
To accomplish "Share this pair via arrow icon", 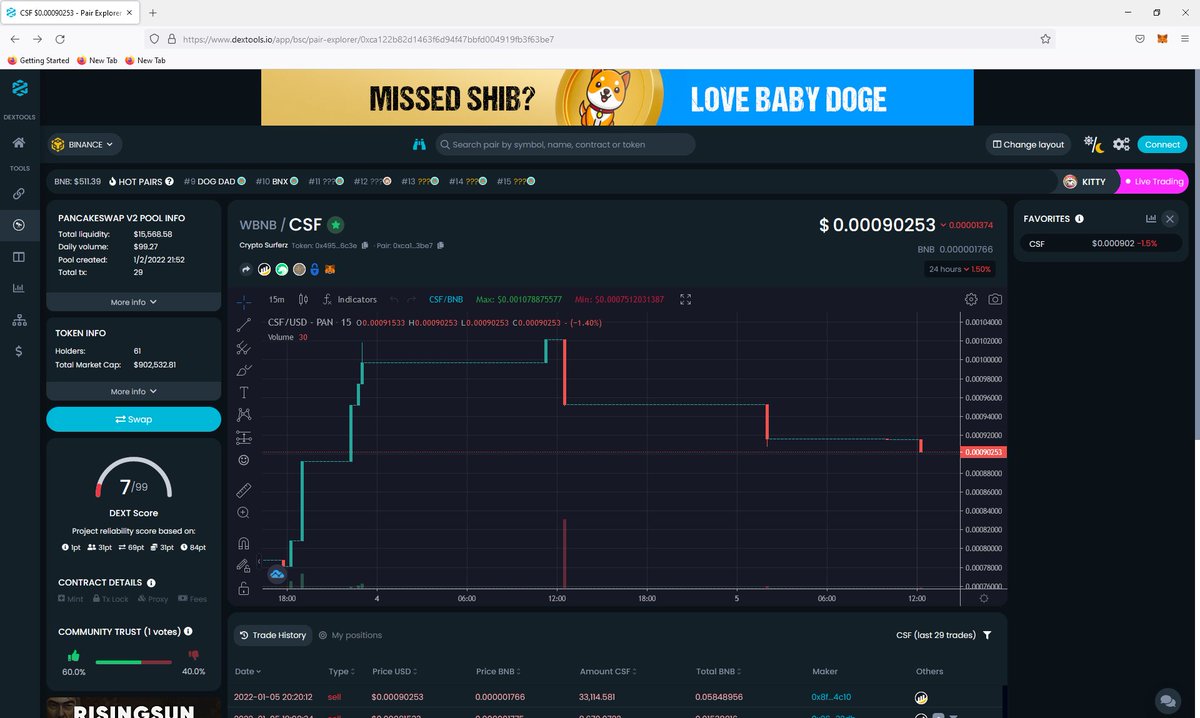I will click(x=247, y=269).
